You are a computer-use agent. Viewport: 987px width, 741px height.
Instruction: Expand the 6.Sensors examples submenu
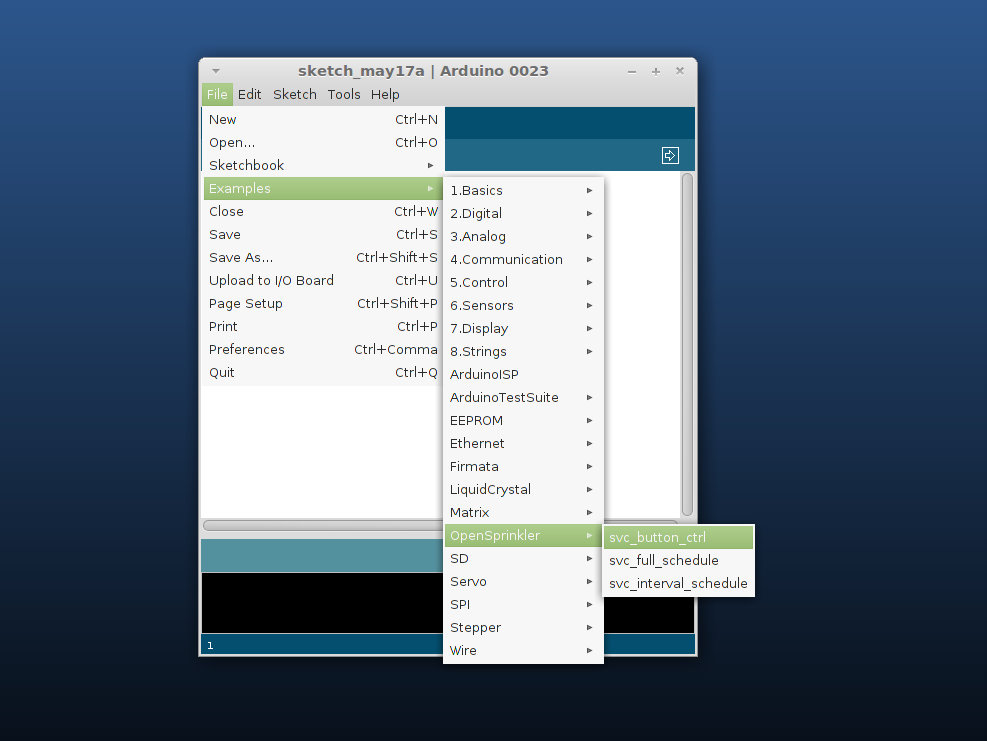click(x=523, y=305)
